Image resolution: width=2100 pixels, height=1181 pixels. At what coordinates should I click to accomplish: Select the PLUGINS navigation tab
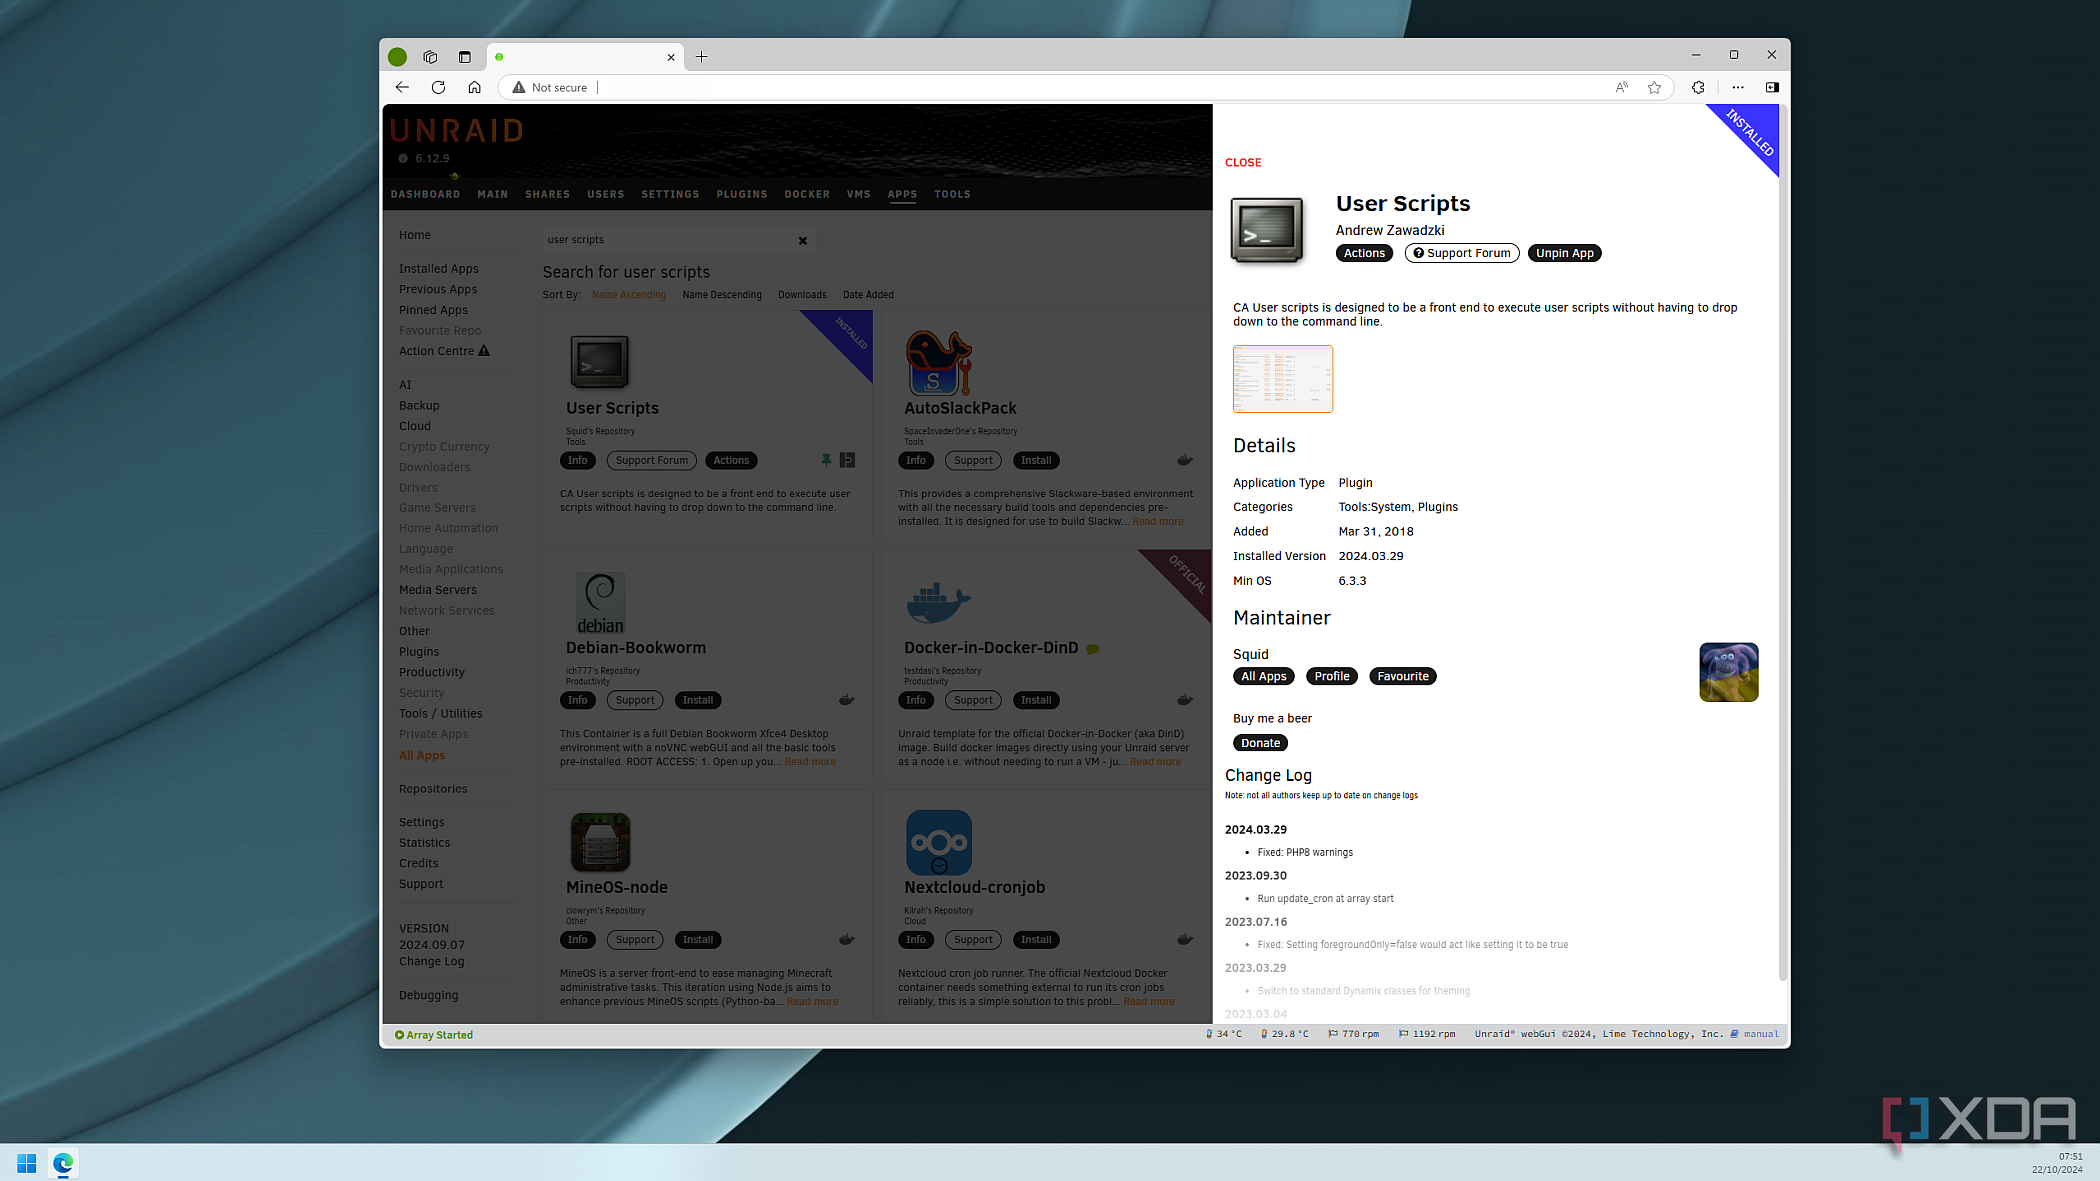tap(740, 193)
